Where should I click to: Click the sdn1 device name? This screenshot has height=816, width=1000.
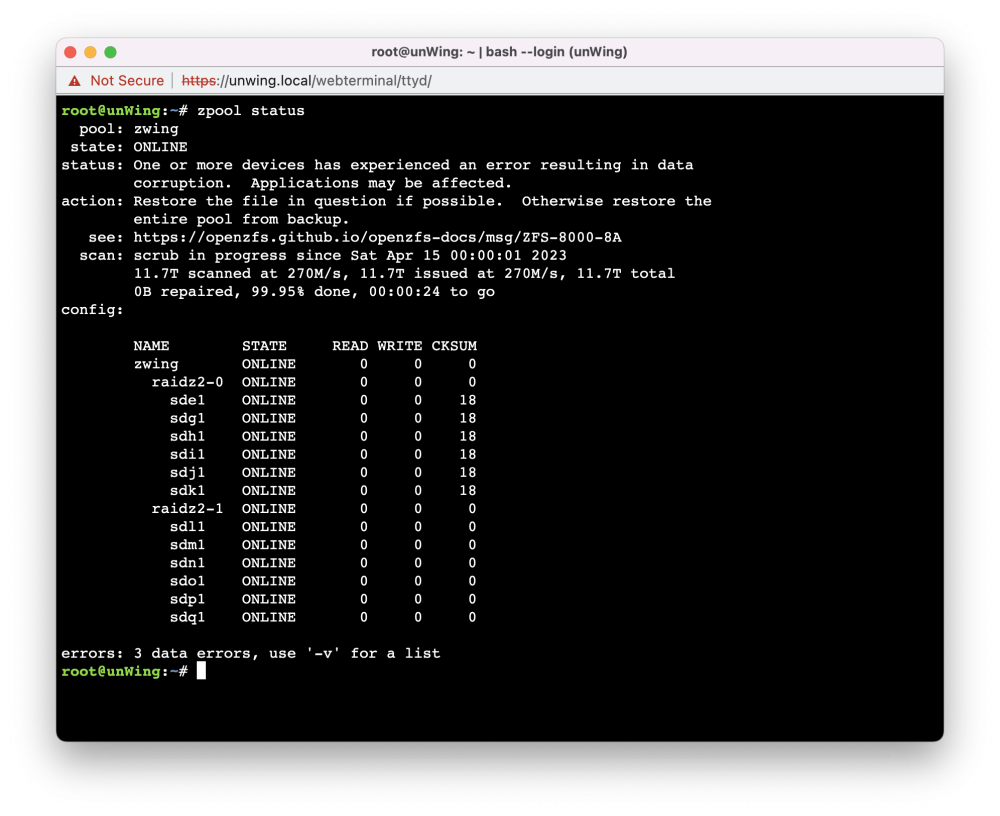[188, 563]
